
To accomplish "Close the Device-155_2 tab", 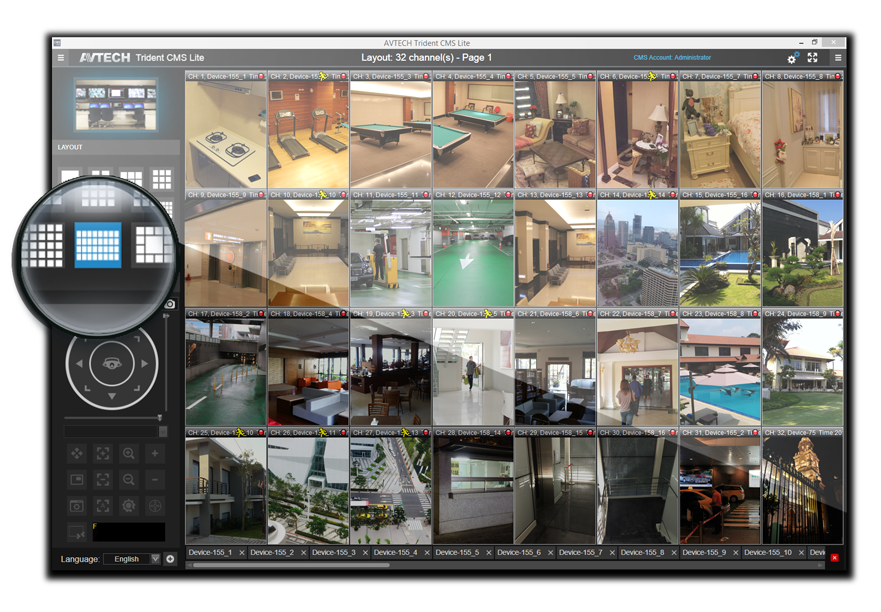I will pos(303,553).
